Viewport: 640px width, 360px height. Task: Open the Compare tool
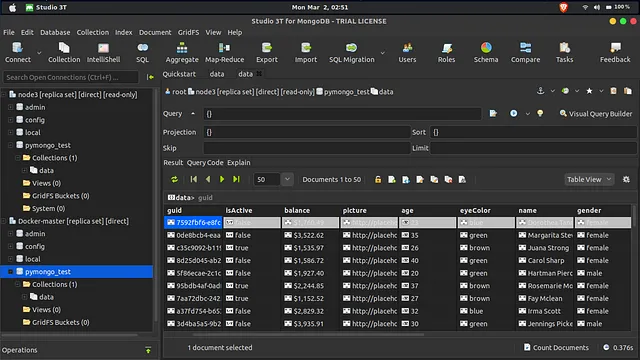[x=525, y=53]
